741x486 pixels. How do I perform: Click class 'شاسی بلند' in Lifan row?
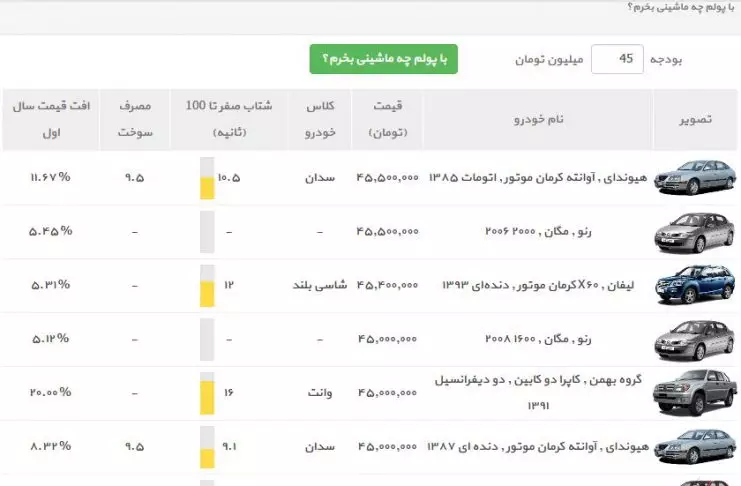[x=320, y=285]
